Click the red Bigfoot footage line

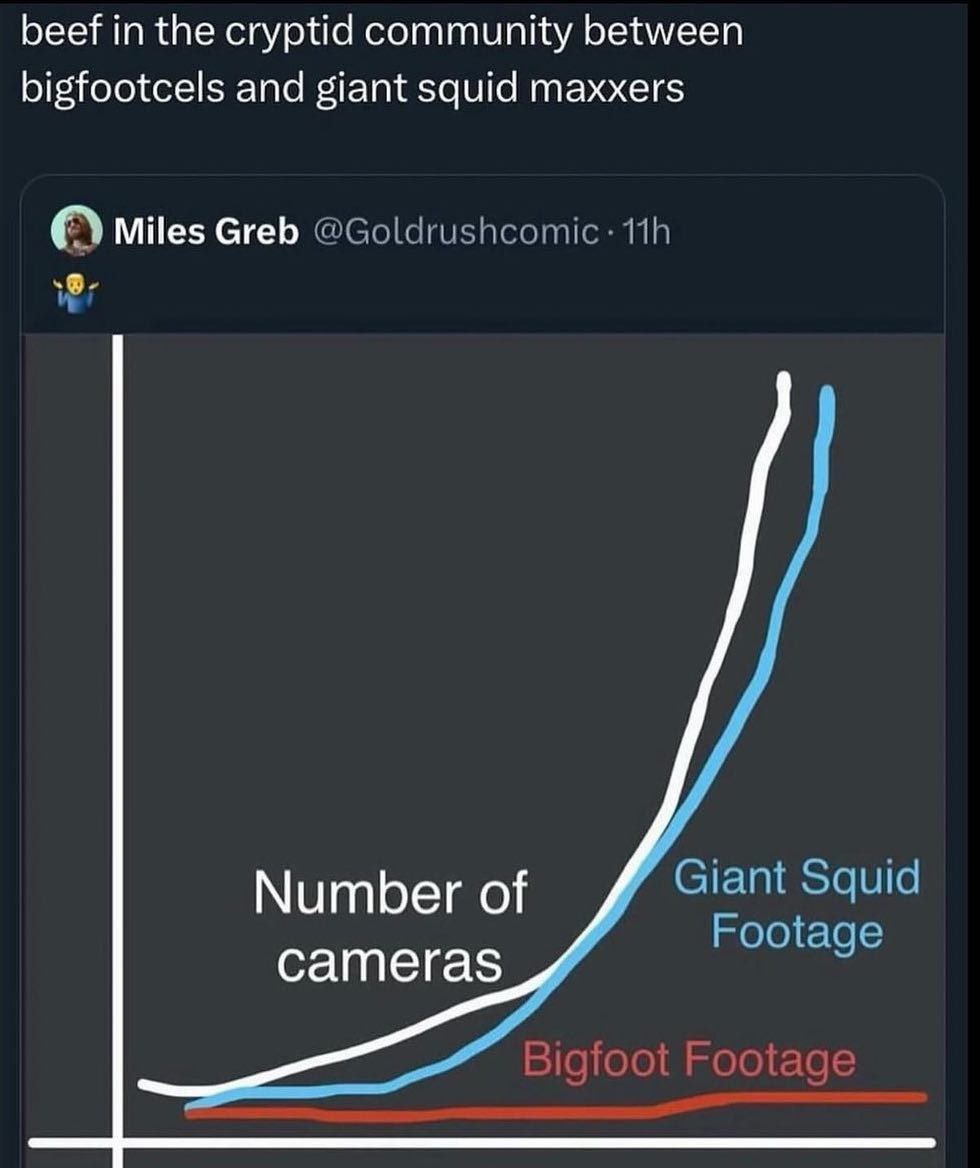tap(521, 1112)
